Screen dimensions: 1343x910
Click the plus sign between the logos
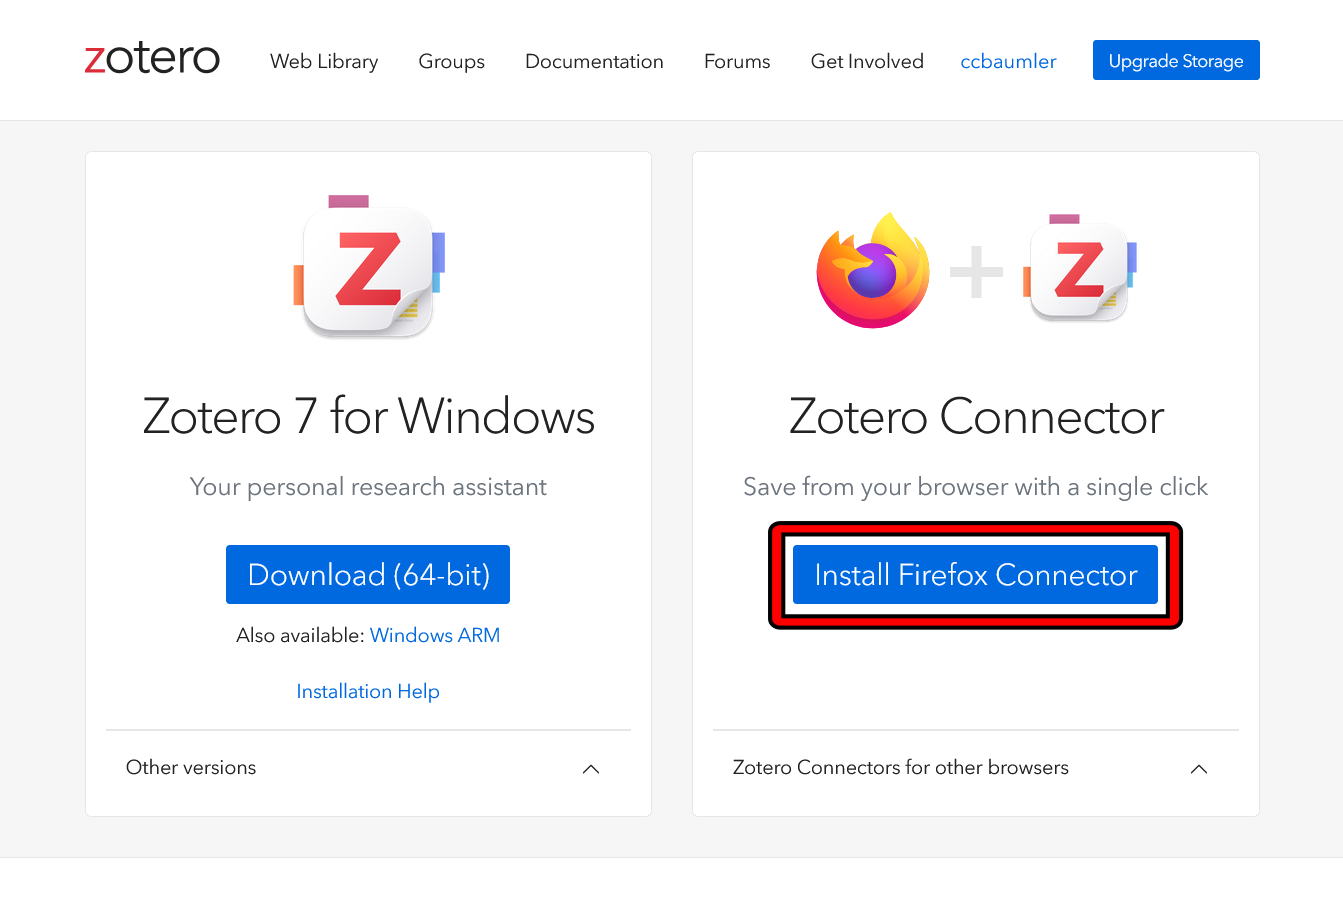click(x=976, y=271)
